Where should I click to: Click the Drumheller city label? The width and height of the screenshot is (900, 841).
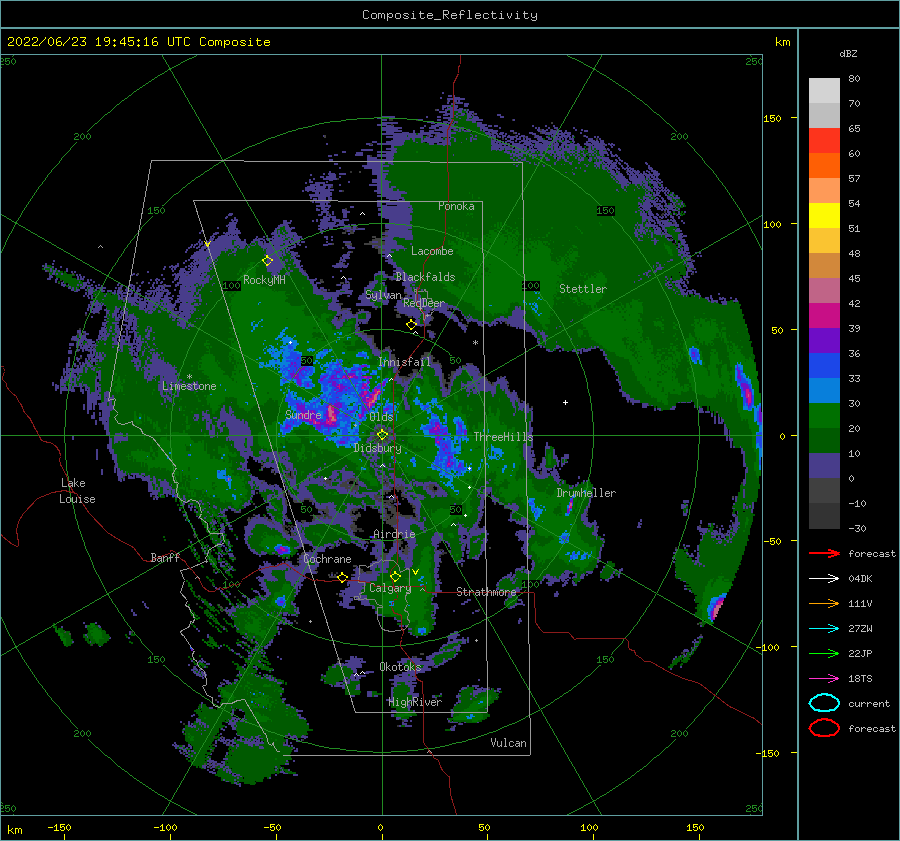pyautogui.click(x=586, y=493)
